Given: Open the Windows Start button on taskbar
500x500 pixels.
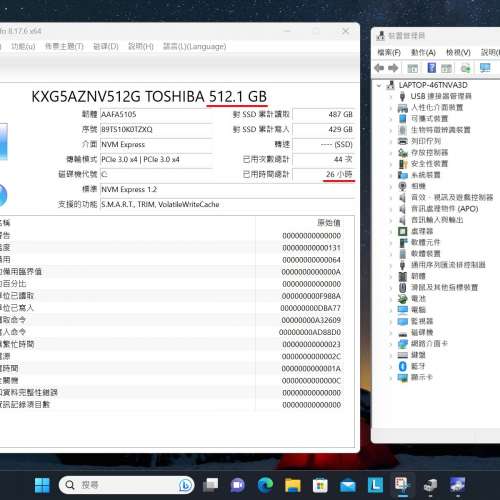Looking at the screenshot, I should pos(42,485).
